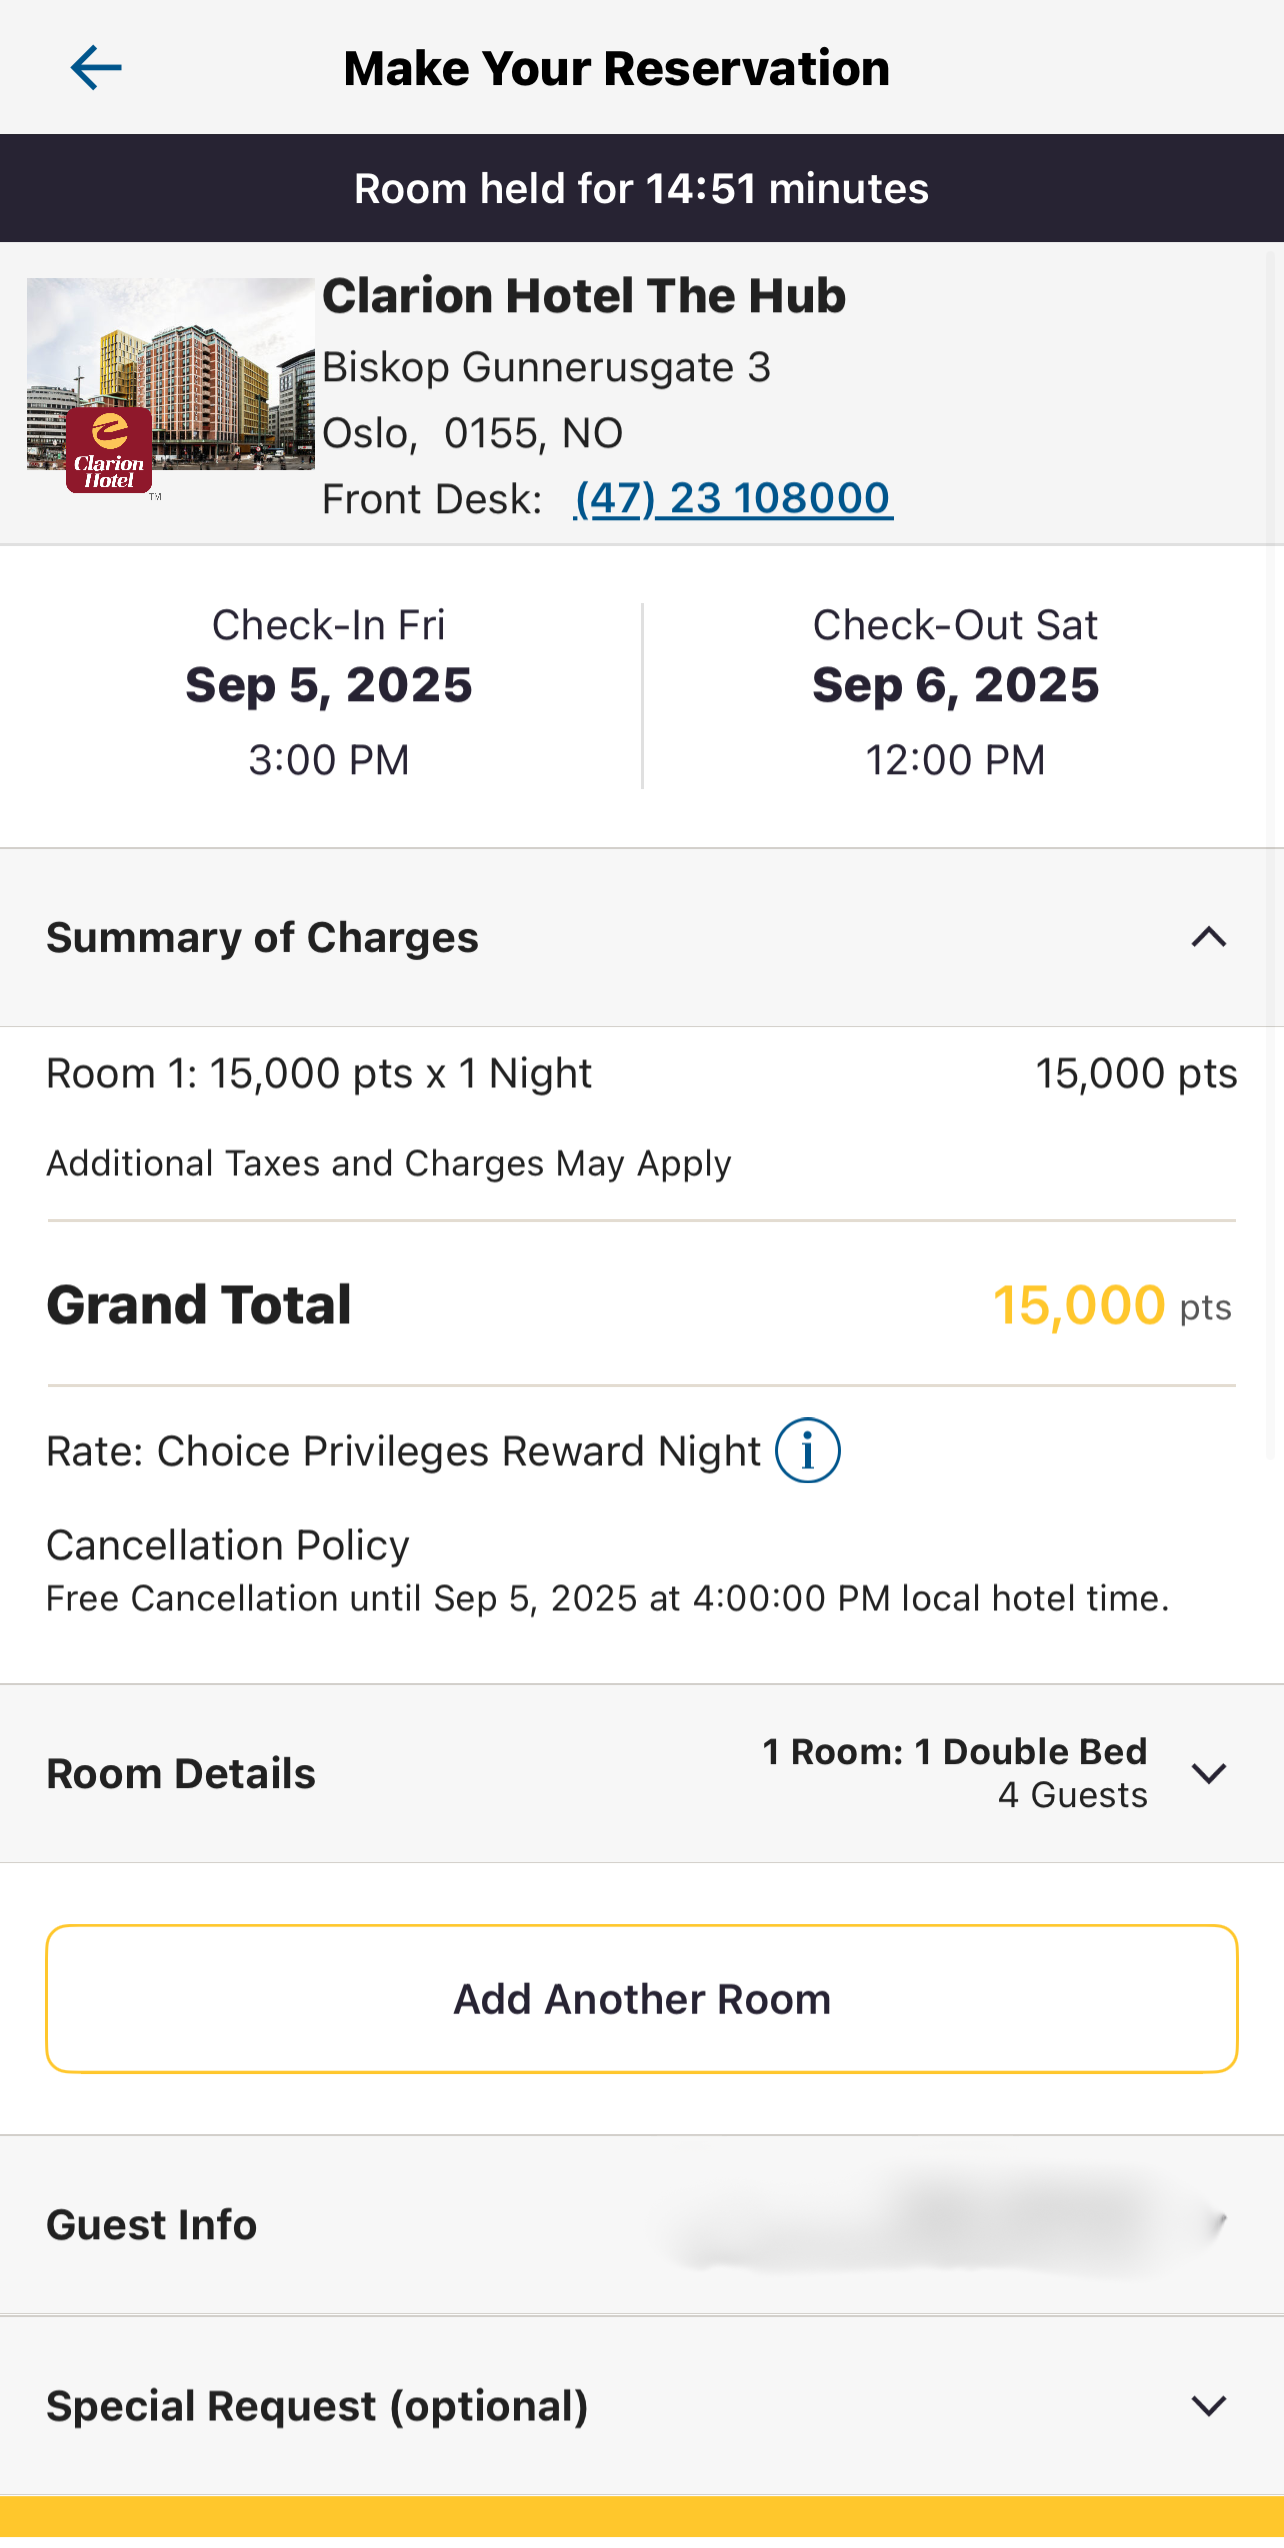Tap the edit icon in Guest Info

point(1217,2224)
